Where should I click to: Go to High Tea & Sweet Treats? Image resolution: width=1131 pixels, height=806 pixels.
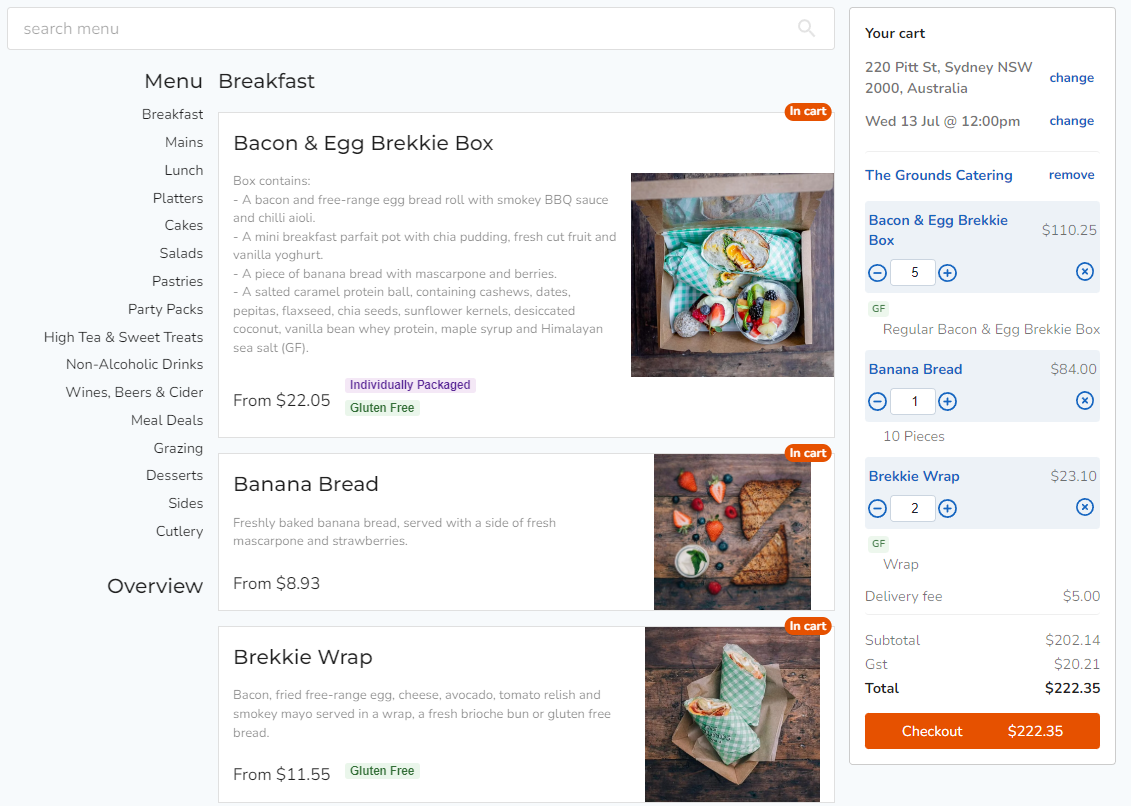click(x=123, y=337)
